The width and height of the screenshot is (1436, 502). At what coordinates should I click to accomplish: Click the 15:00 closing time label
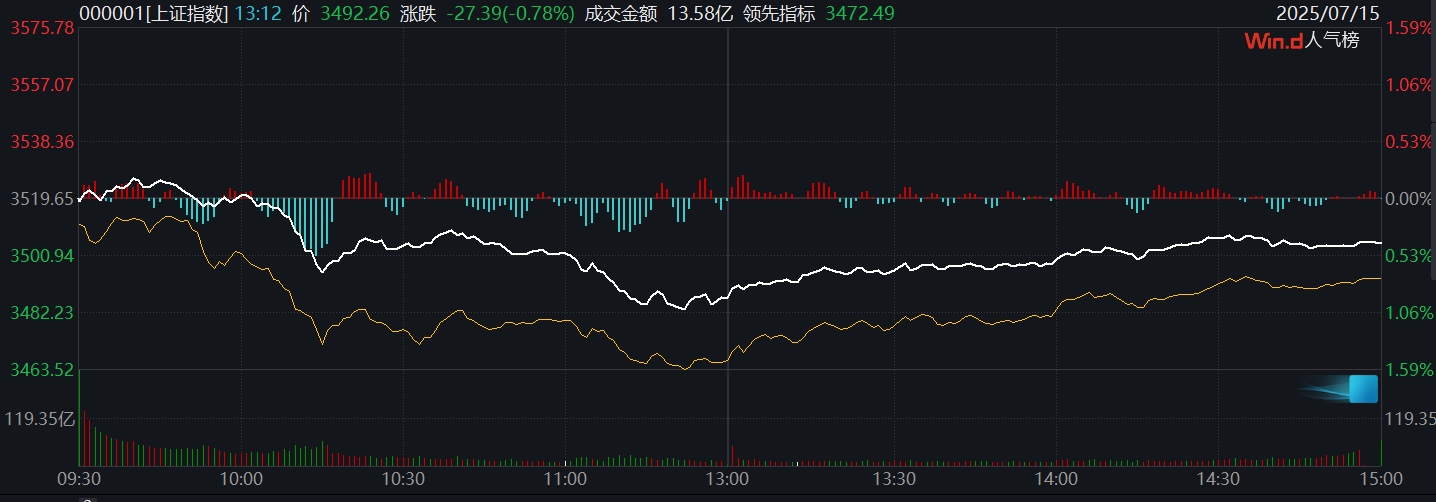click(x=1381, y=479)
